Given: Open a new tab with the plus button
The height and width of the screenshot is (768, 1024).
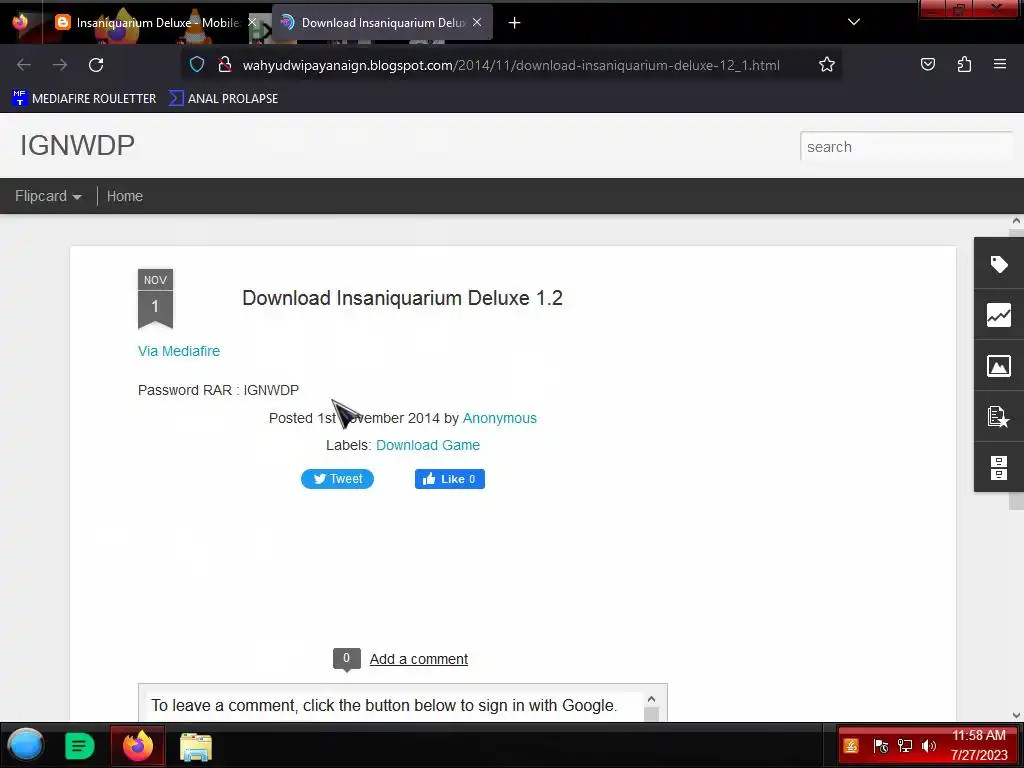Looking at the screenshot, I should 515,23.
